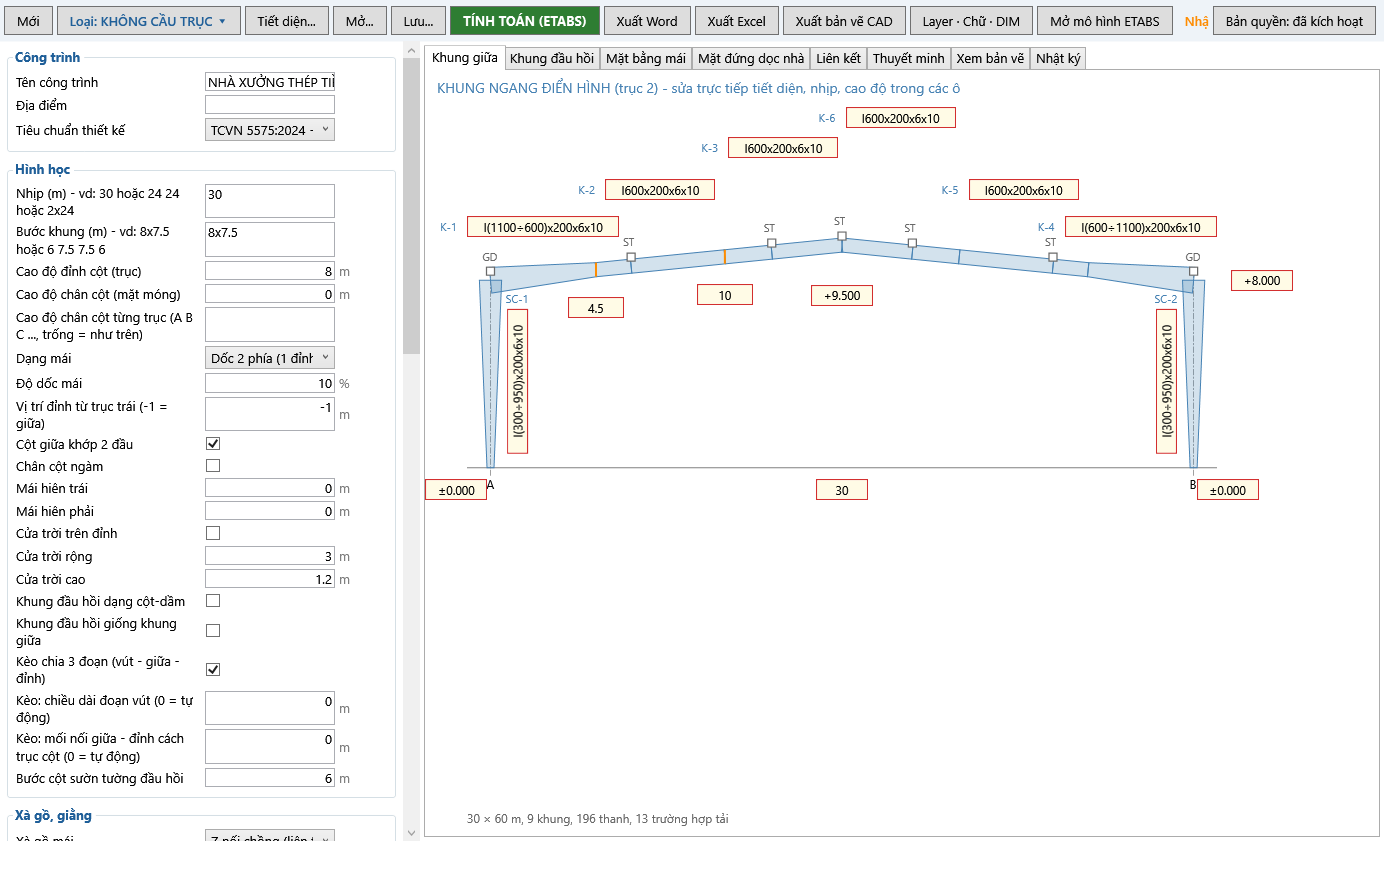Click the Mới button
The height and width of the screenshot is (880, 1400).
click(x=28, y=21)
